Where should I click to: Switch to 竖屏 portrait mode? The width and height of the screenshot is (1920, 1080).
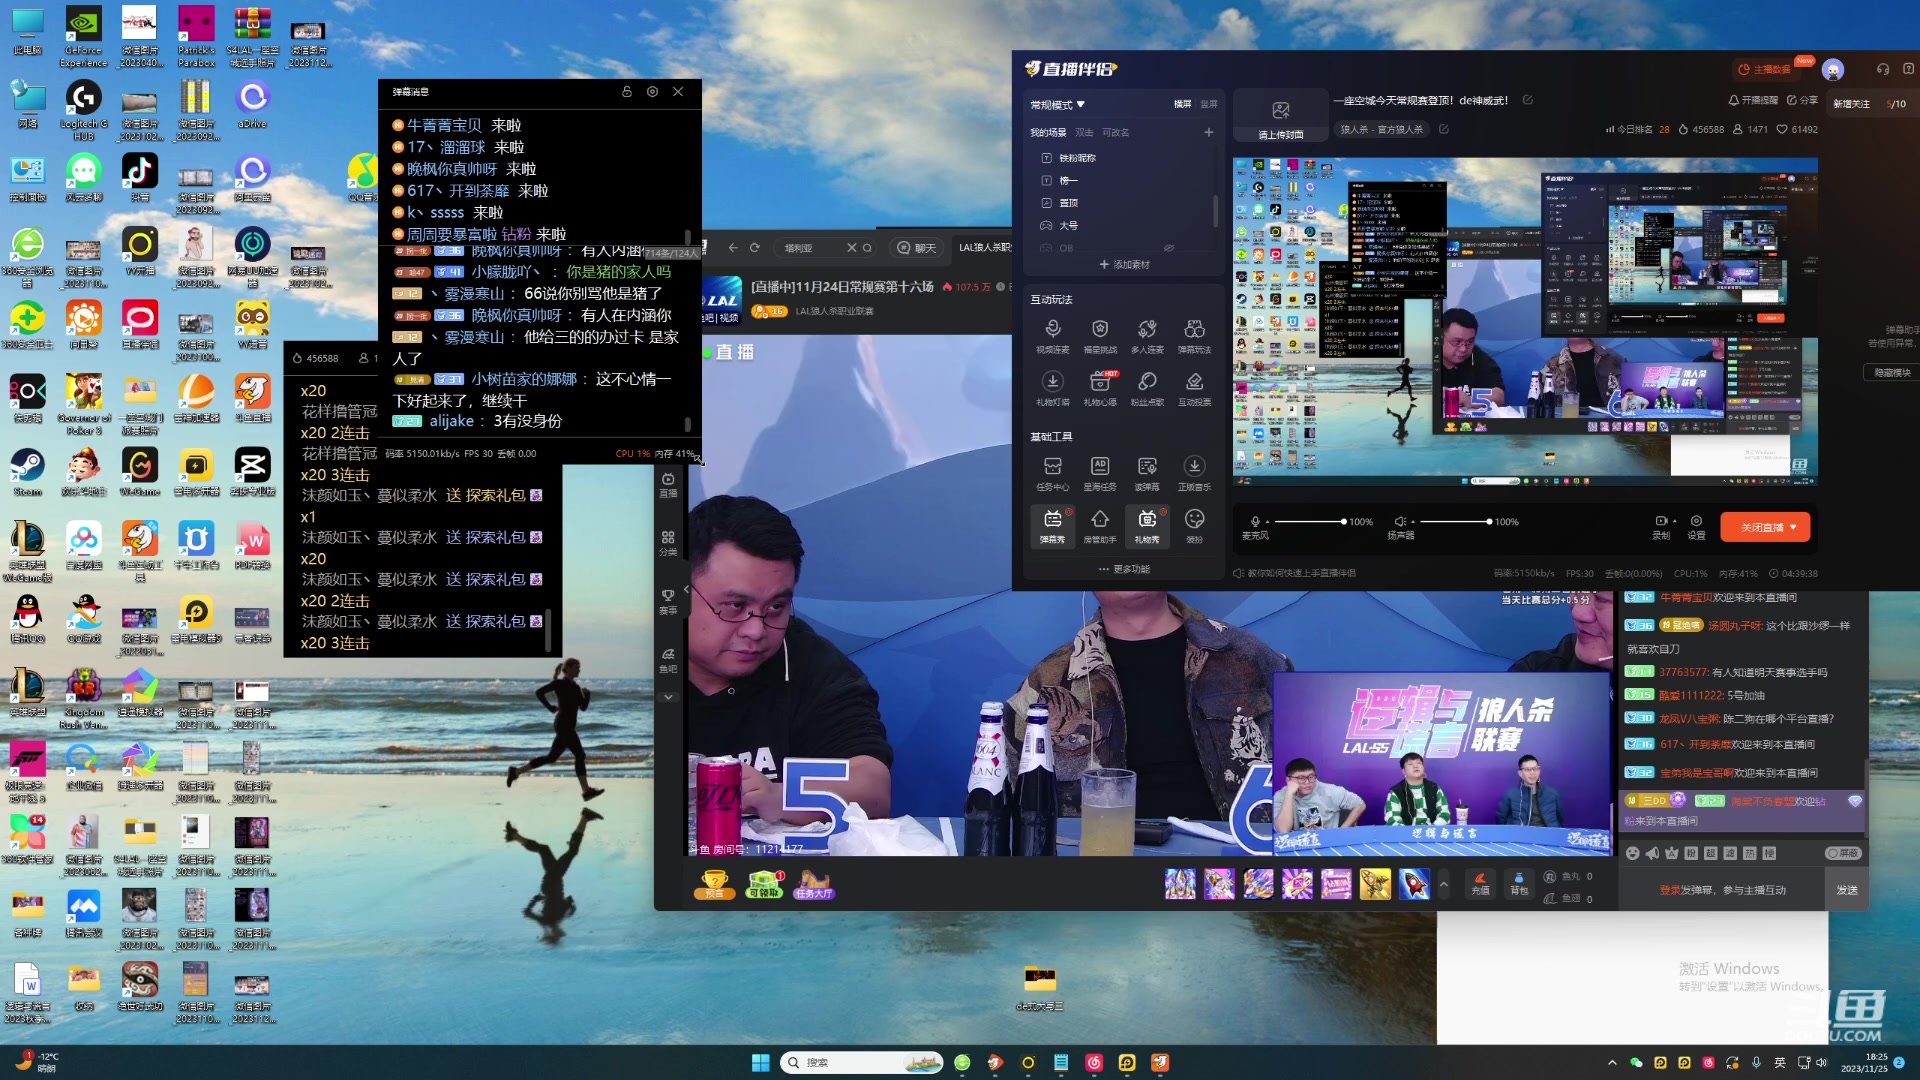click(1209, 104)
